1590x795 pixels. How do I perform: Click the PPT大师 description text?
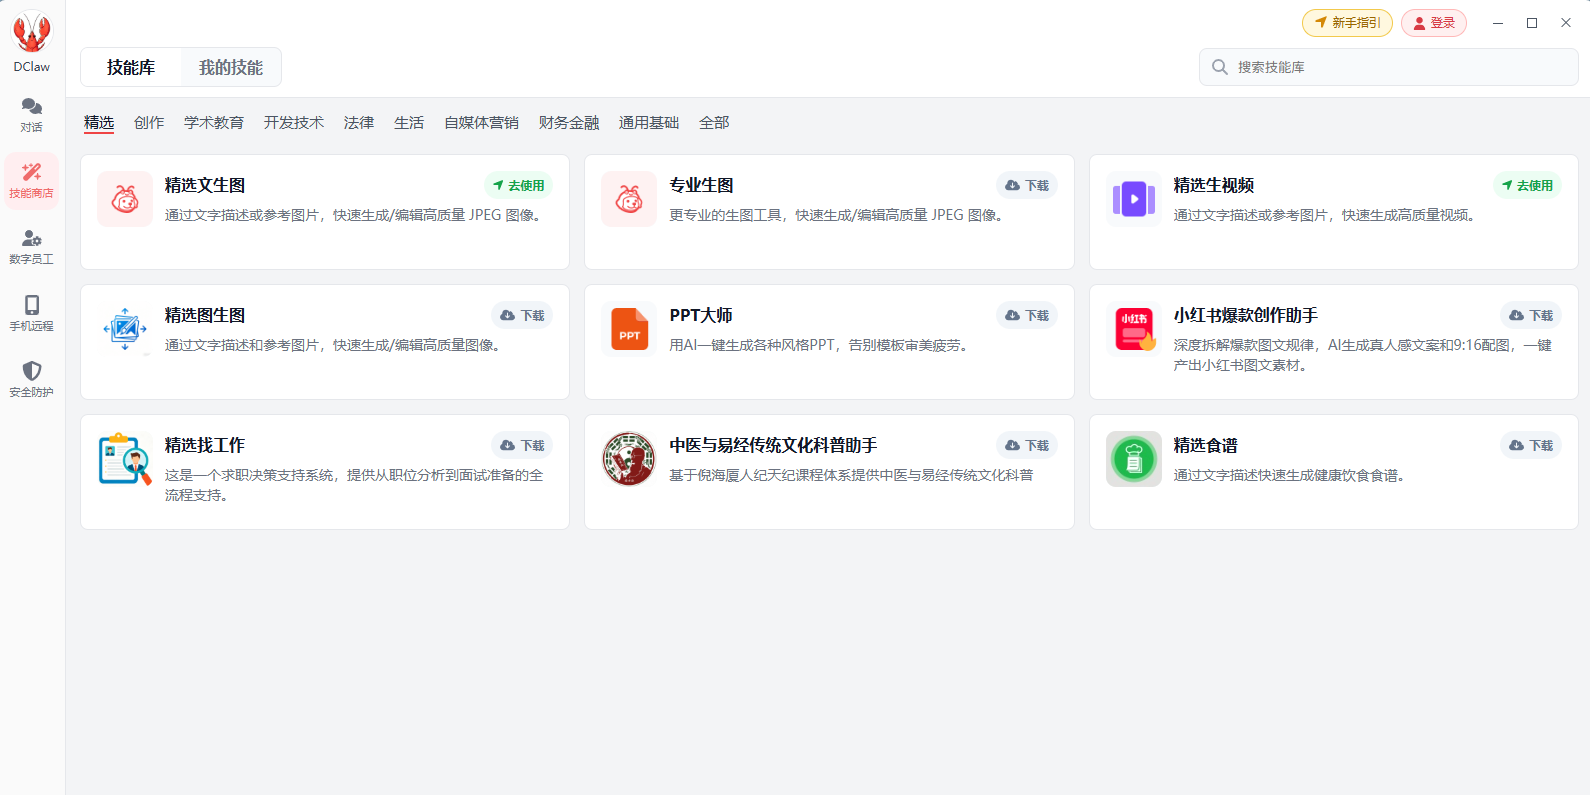coord(819,345)
